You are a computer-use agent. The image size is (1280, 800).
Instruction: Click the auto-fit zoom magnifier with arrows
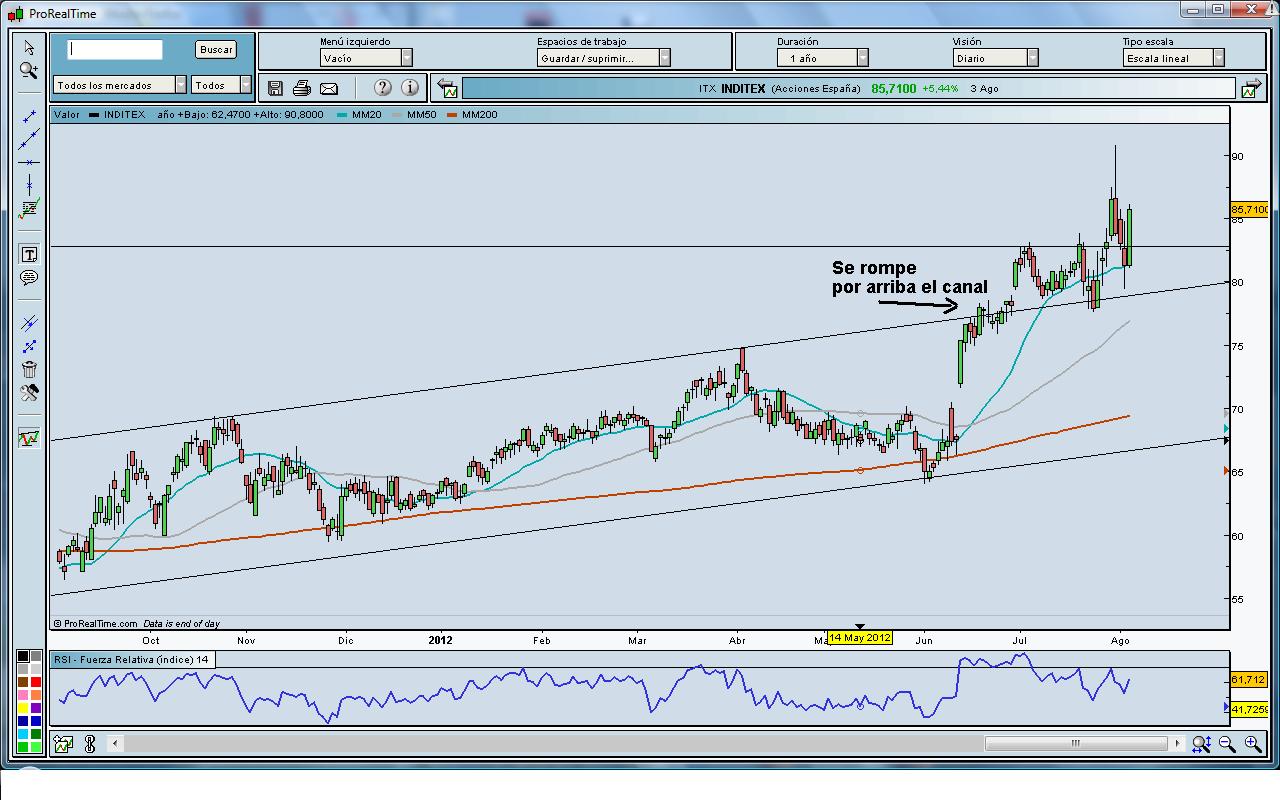click(x=1201, y=744)
